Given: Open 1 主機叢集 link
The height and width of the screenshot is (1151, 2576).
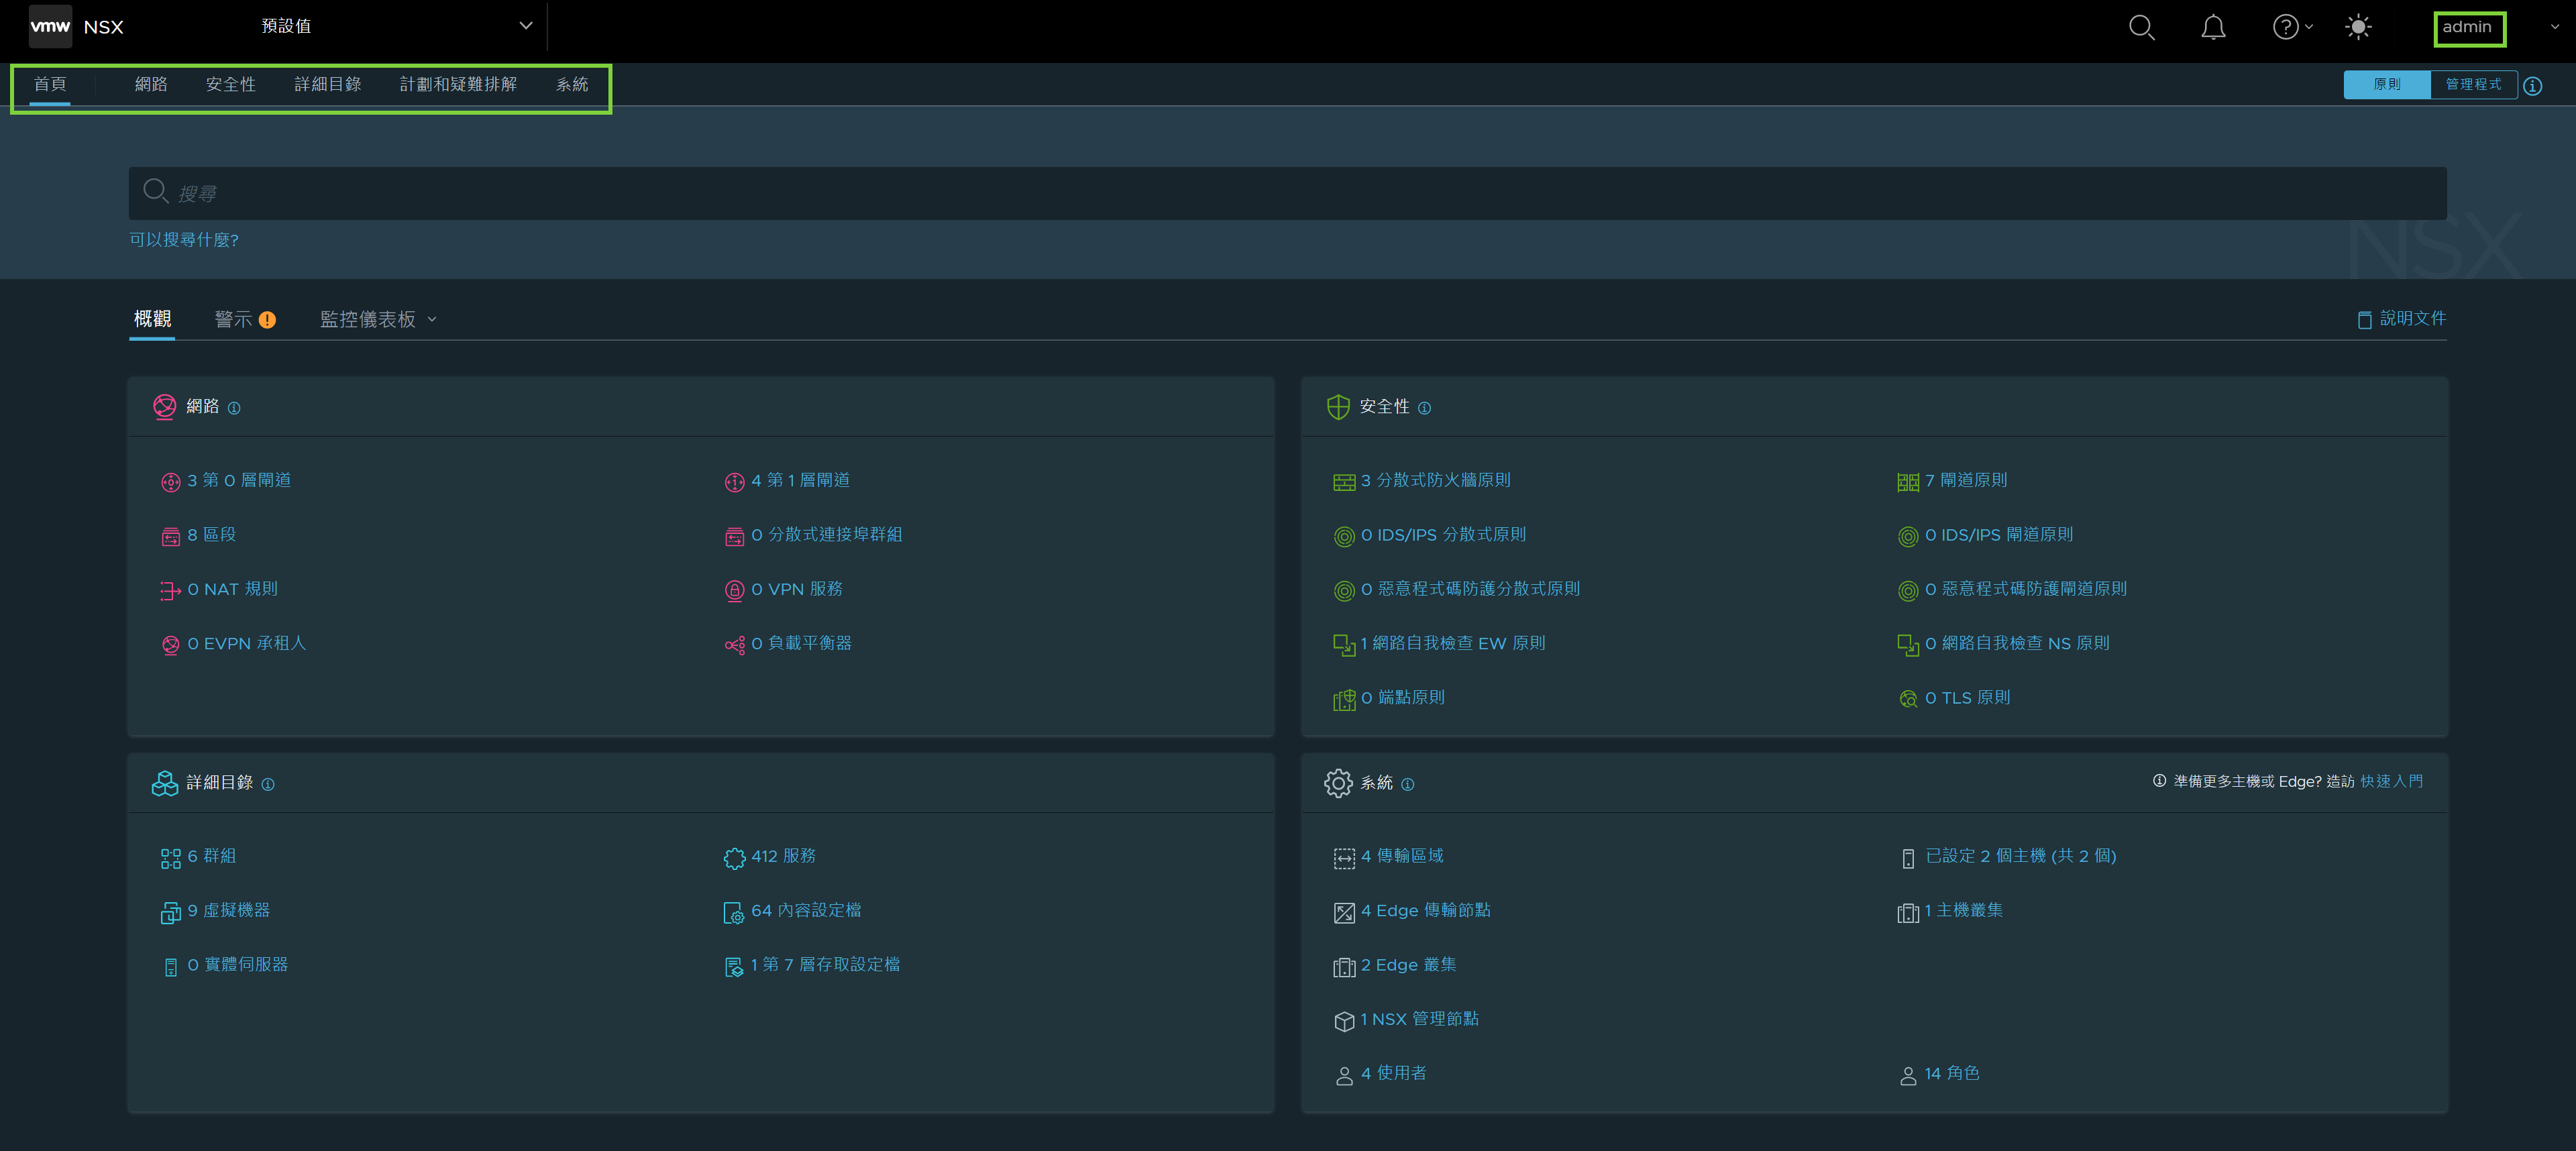Looking at the screenshot, I should click(1963, 910).
